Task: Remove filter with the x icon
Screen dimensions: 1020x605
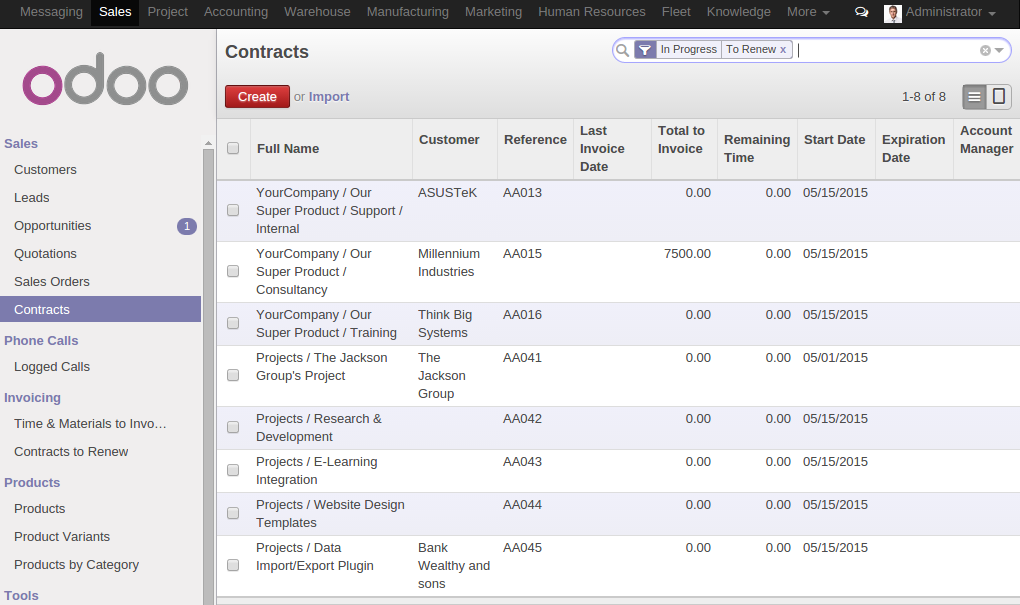Action: (x=783, y=49)
